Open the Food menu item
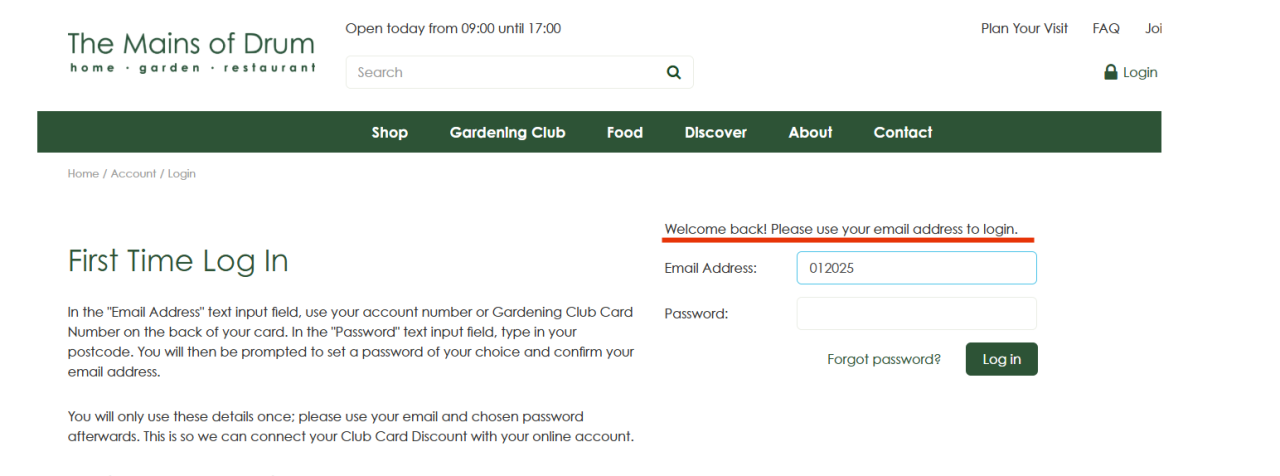Image resolution: width=1280 pixels, height=476 pixels. (625, 132)
